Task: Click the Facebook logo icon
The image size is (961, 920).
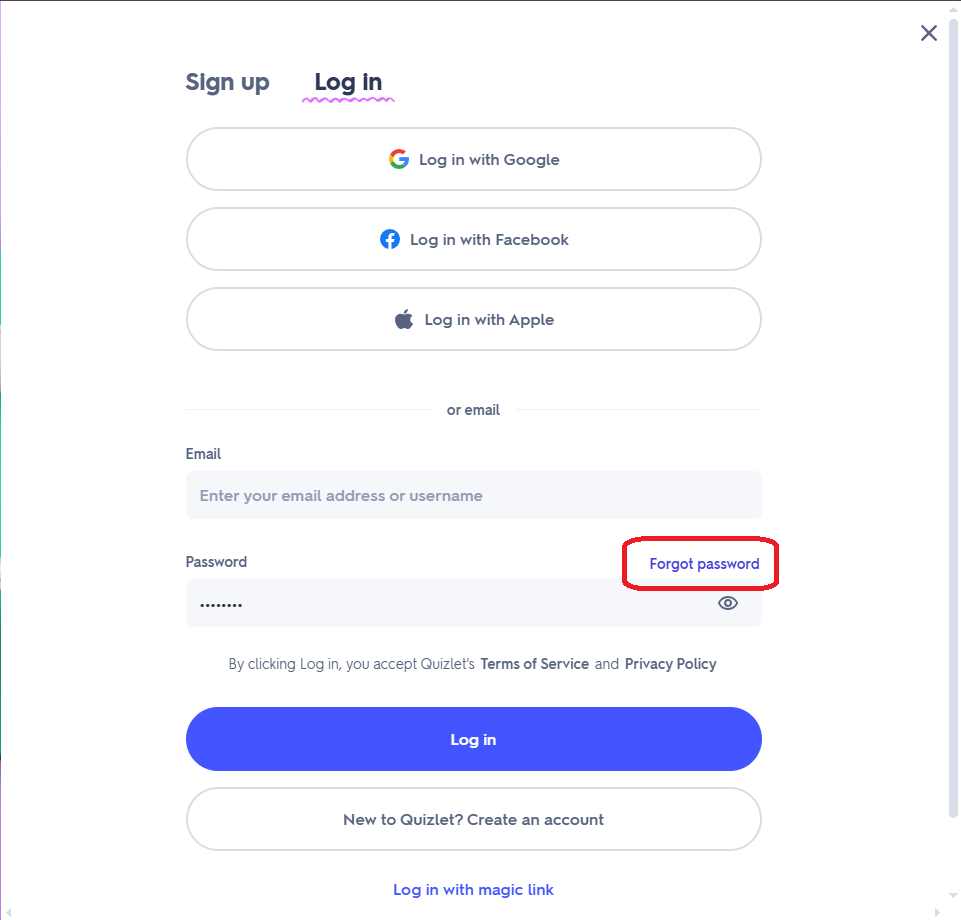Action: 390,239
